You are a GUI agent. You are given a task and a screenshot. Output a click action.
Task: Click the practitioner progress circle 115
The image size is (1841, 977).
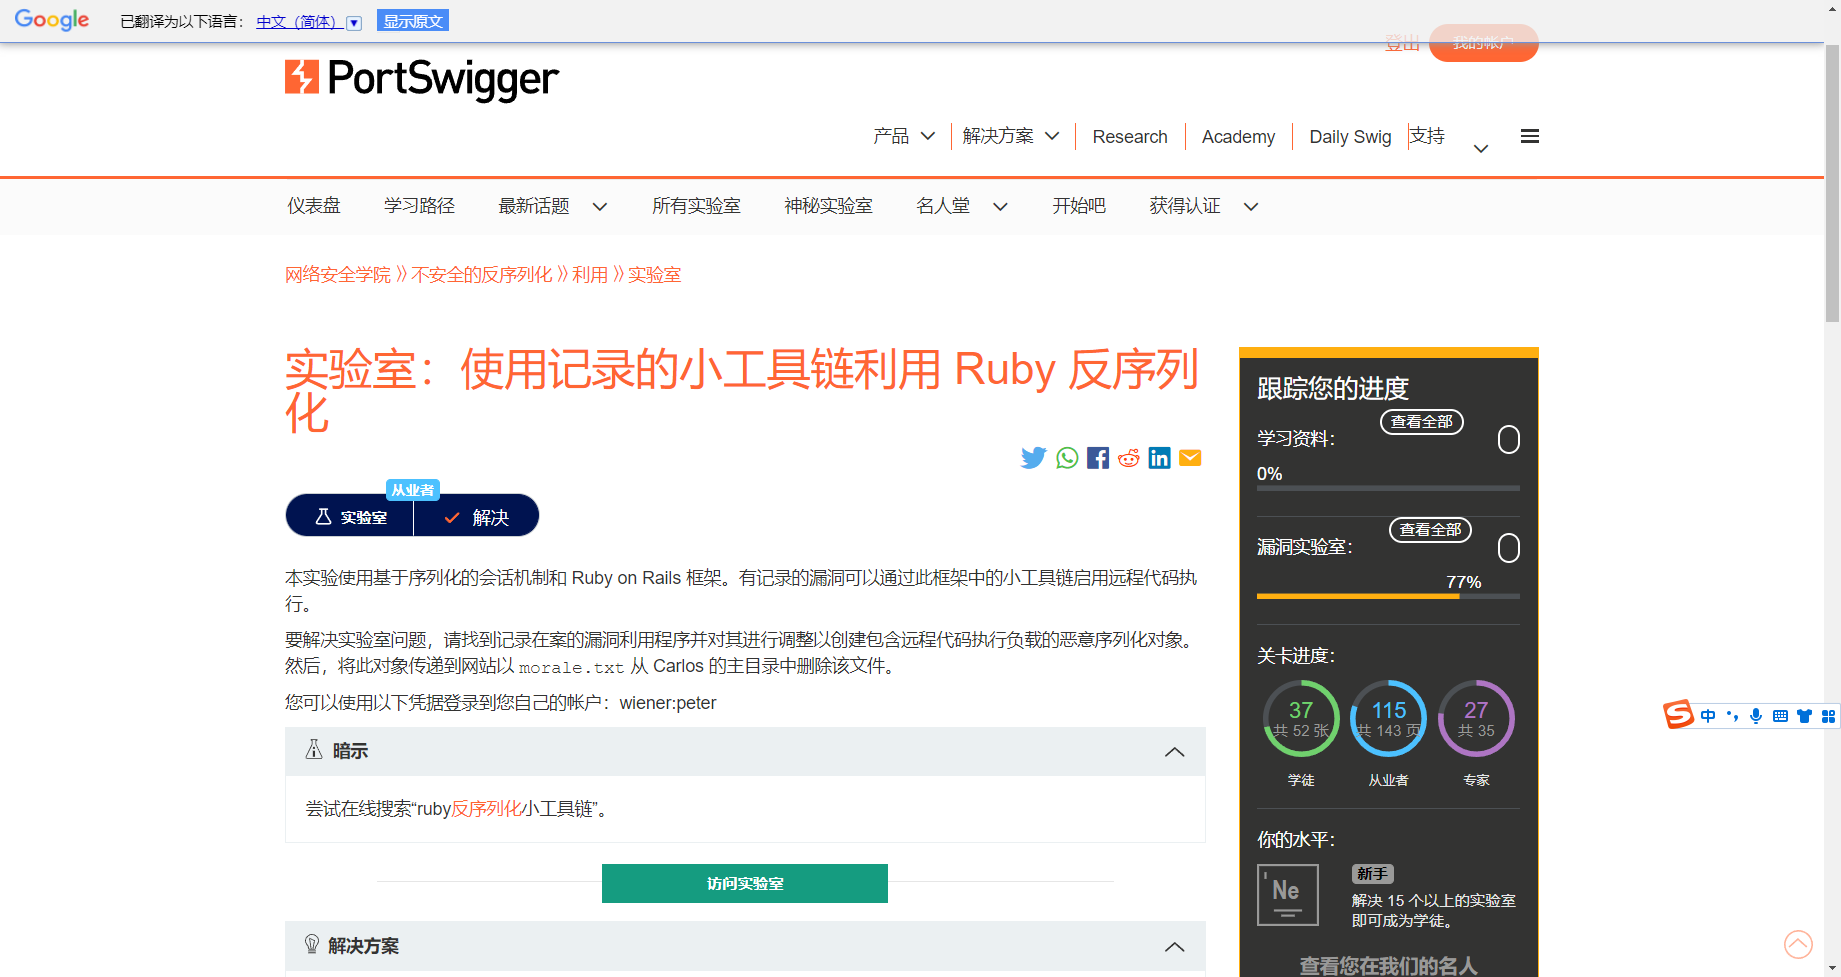coord(1388,718)
